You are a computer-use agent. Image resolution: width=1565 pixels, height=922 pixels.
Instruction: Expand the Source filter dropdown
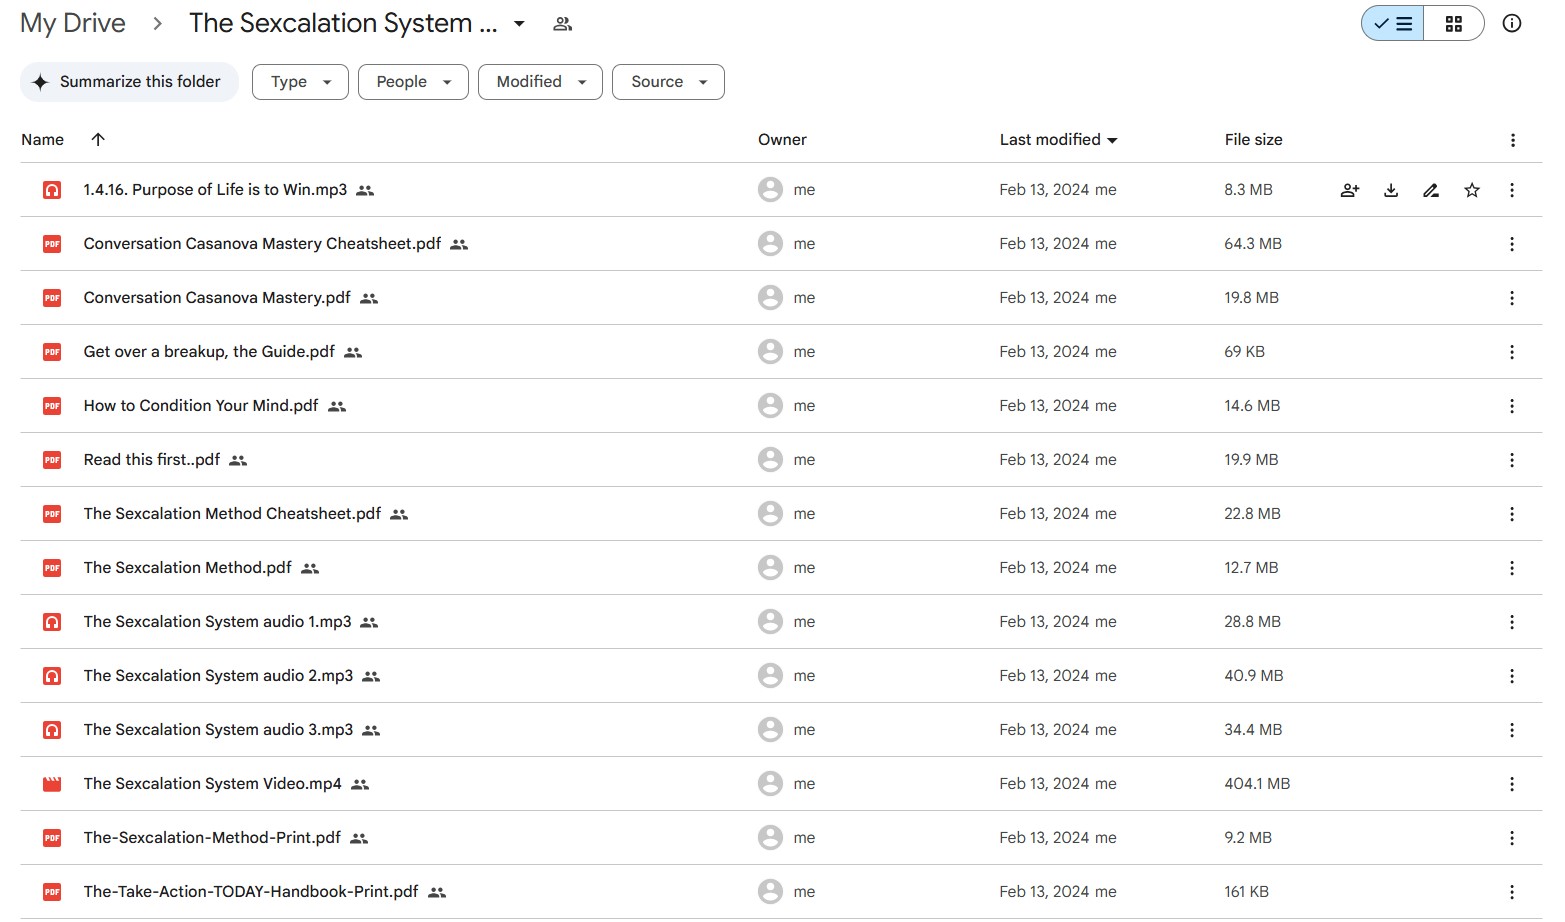[668, 82]
